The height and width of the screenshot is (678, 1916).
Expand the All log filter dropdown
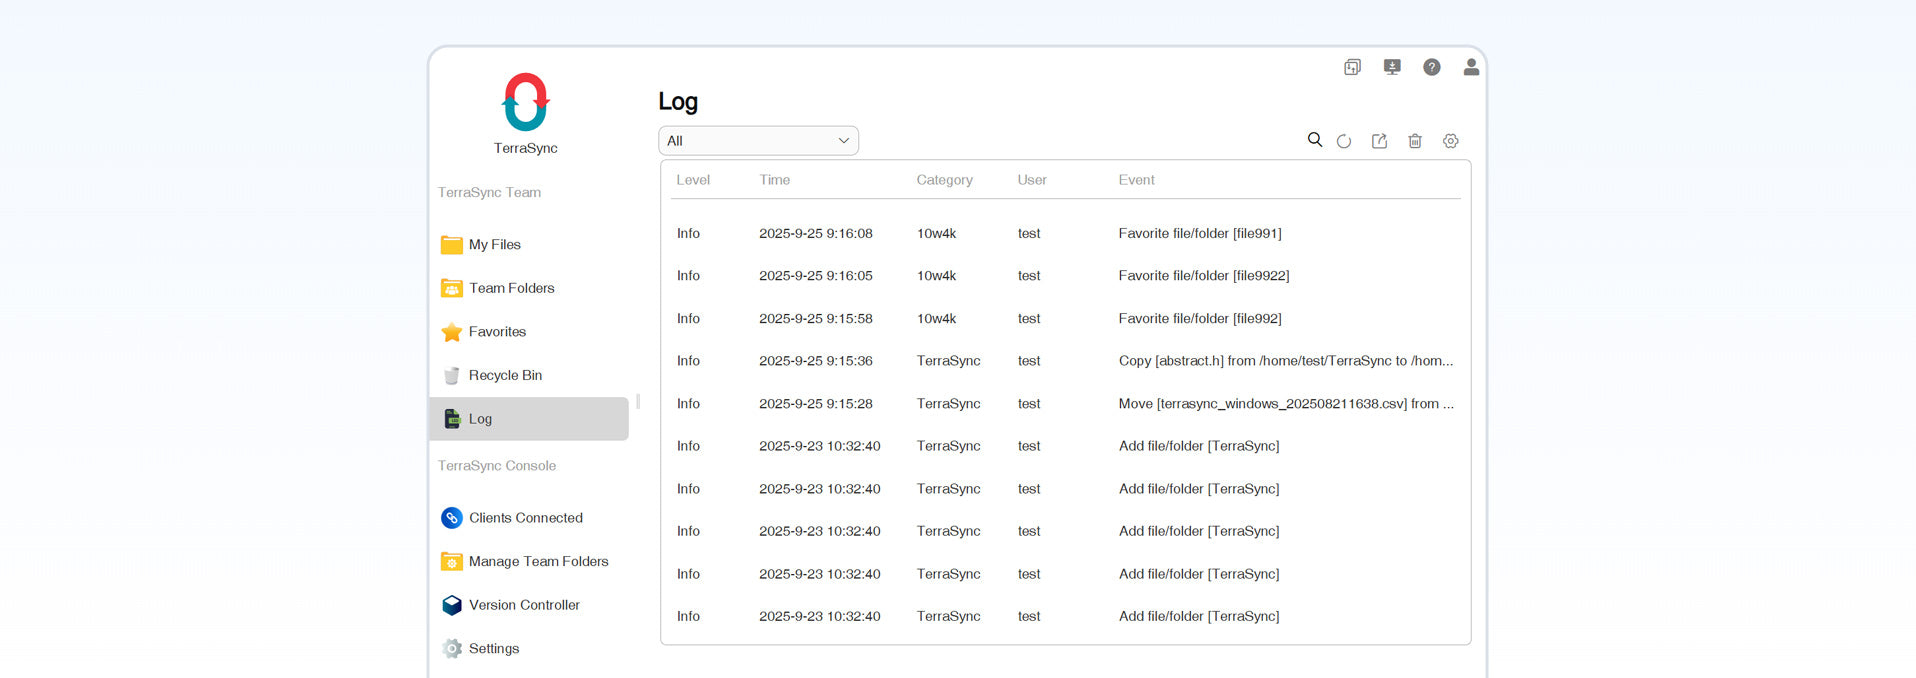758,141
